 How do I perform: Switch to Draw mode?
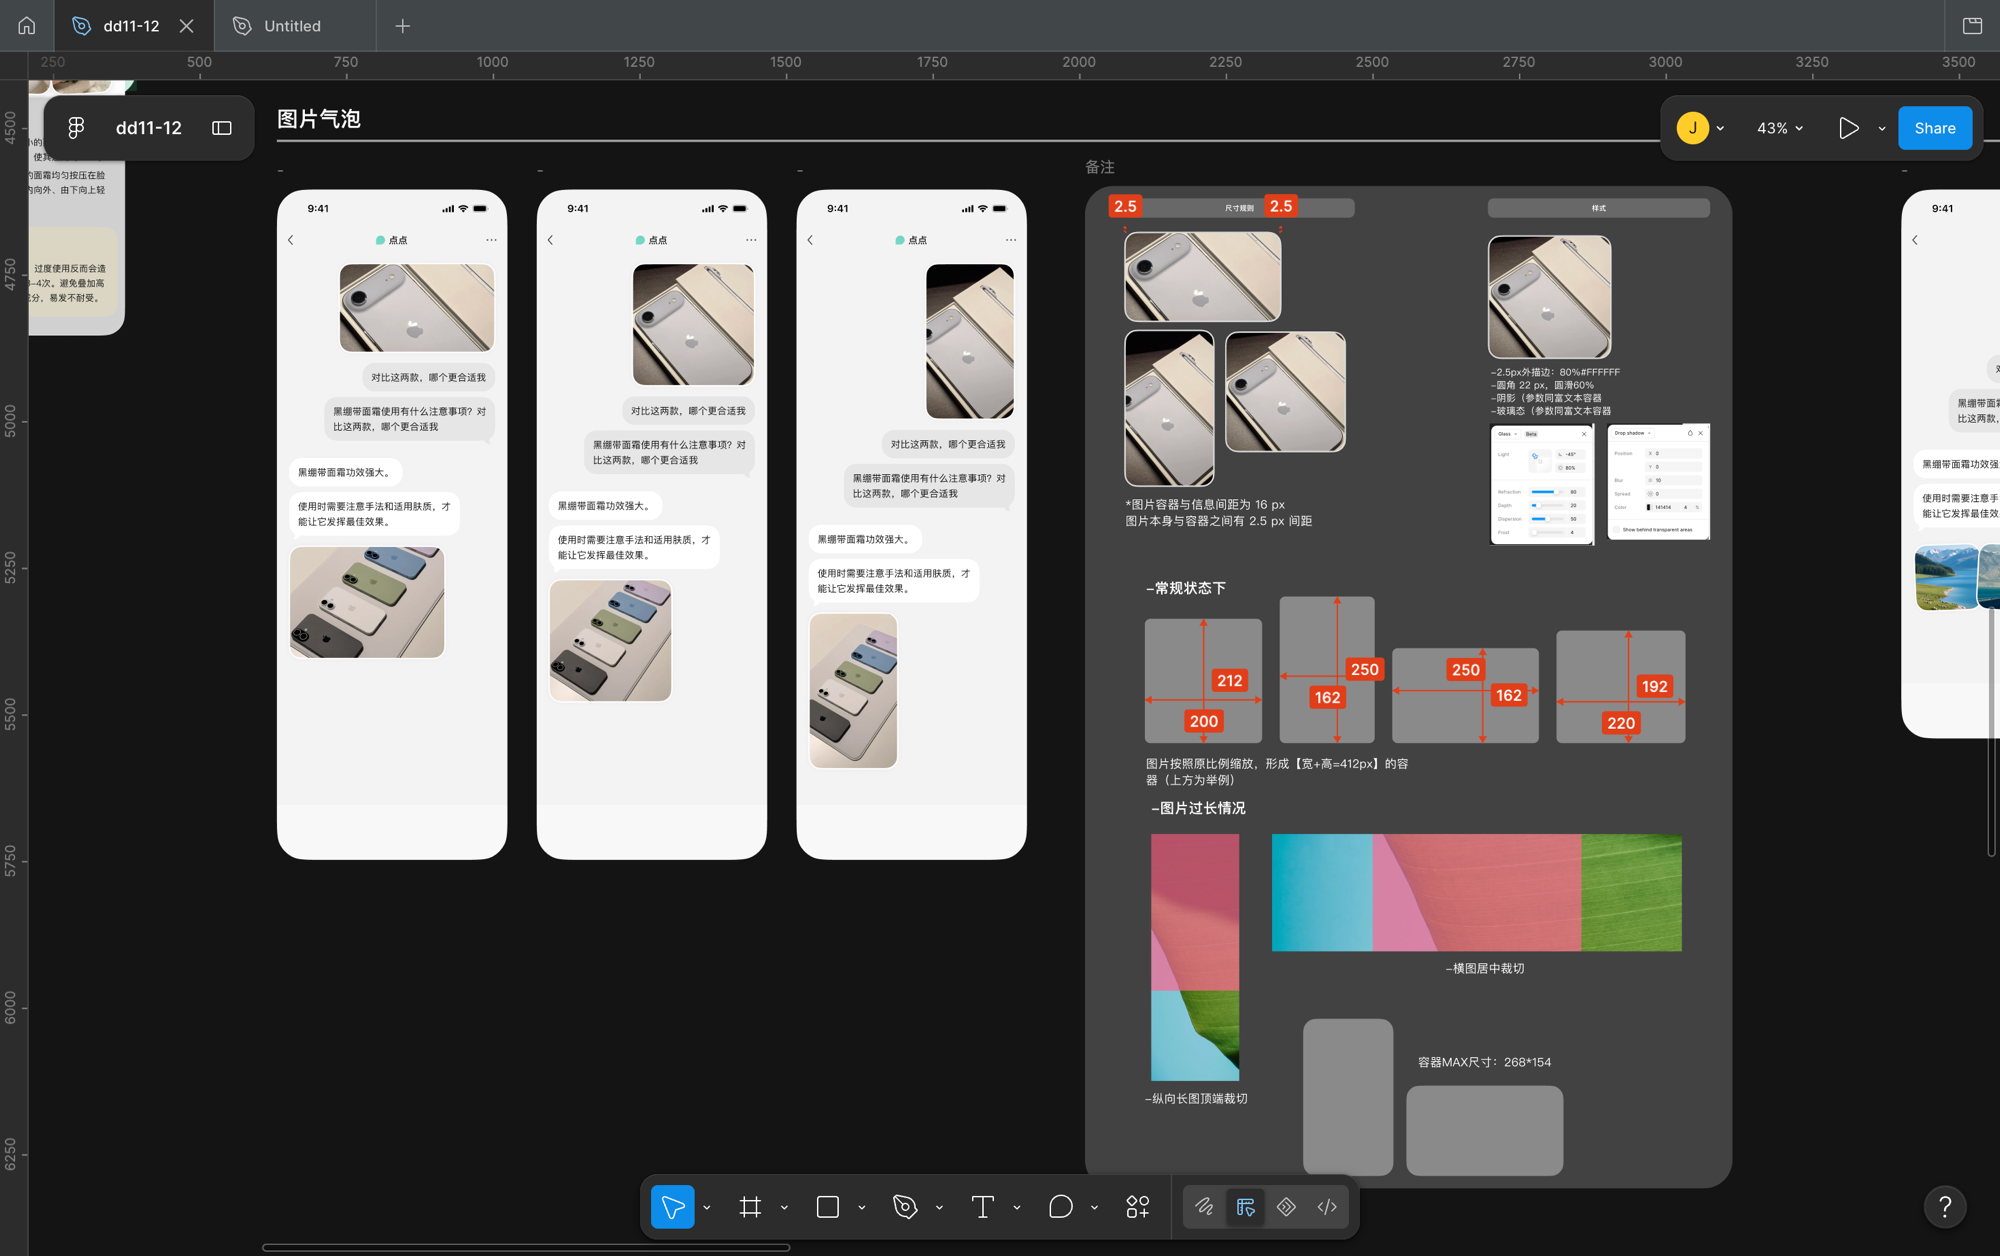(1204, 1207)
